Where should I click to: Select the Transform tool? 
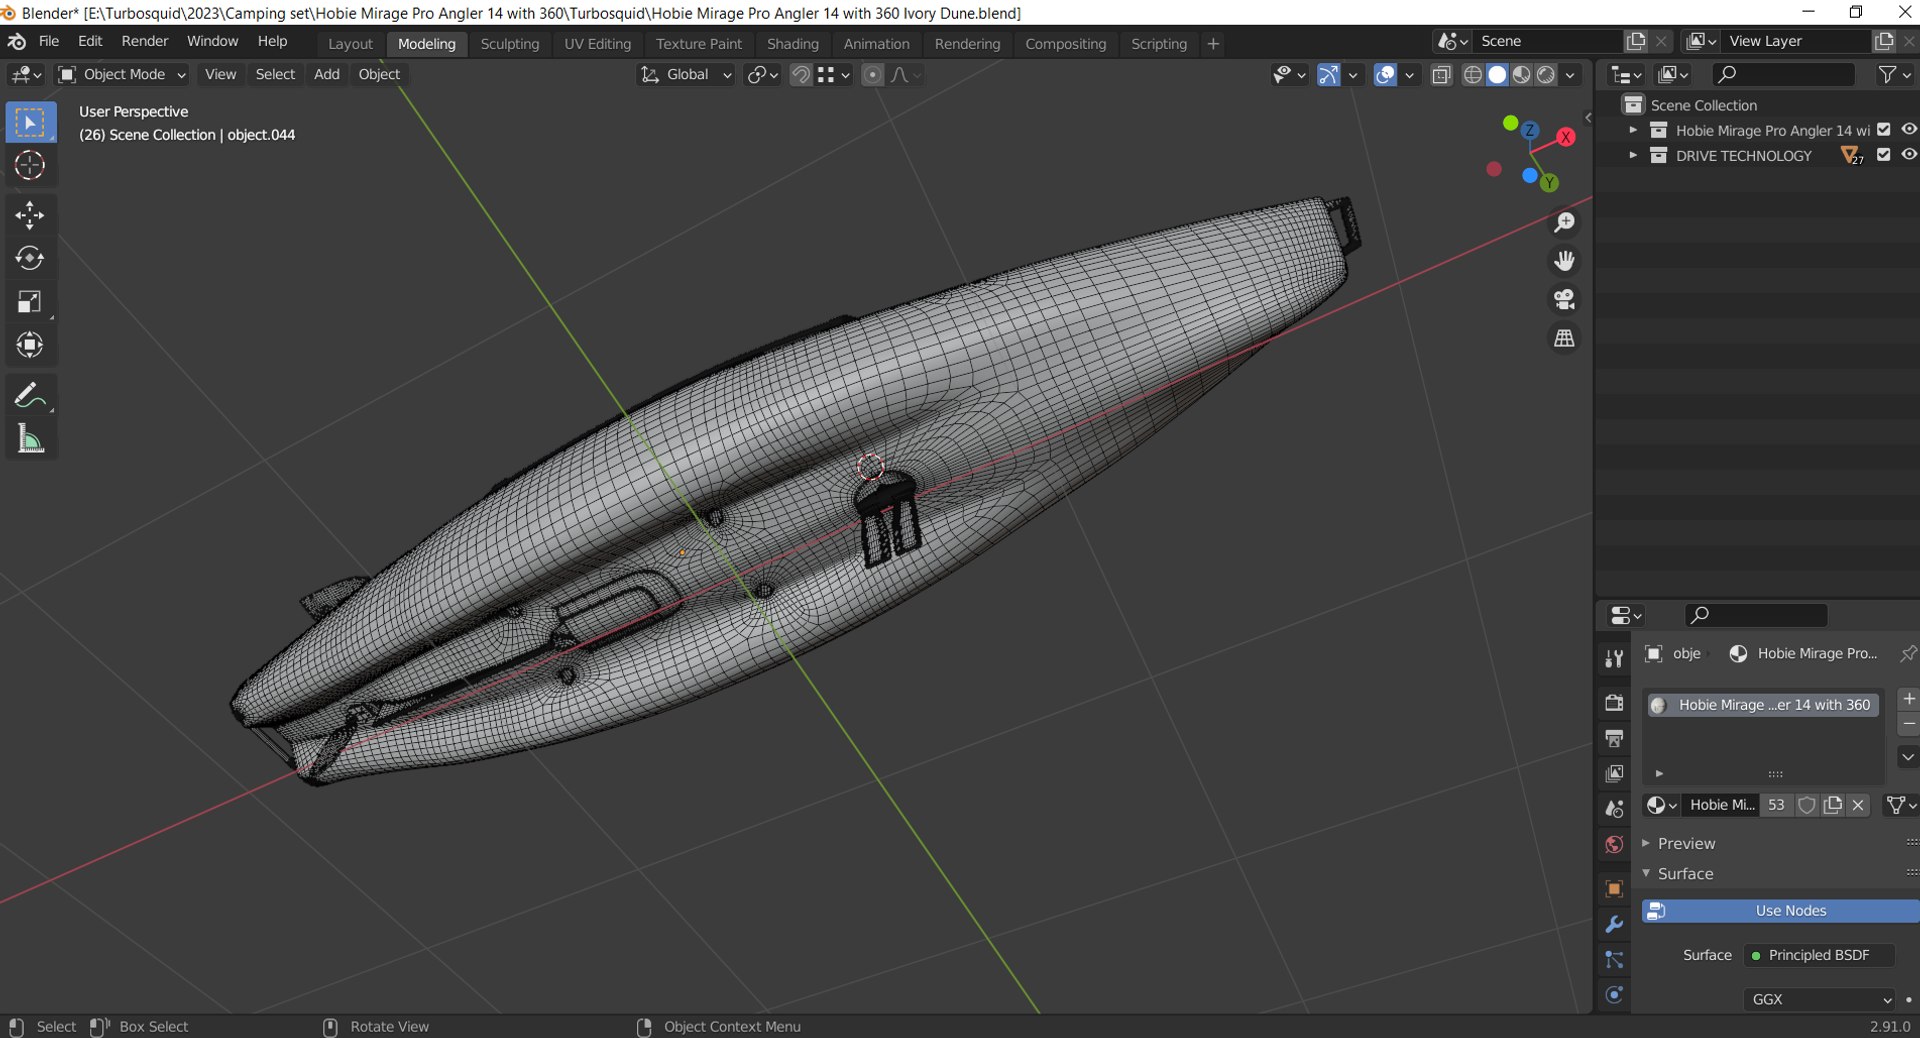pos(30,345)
